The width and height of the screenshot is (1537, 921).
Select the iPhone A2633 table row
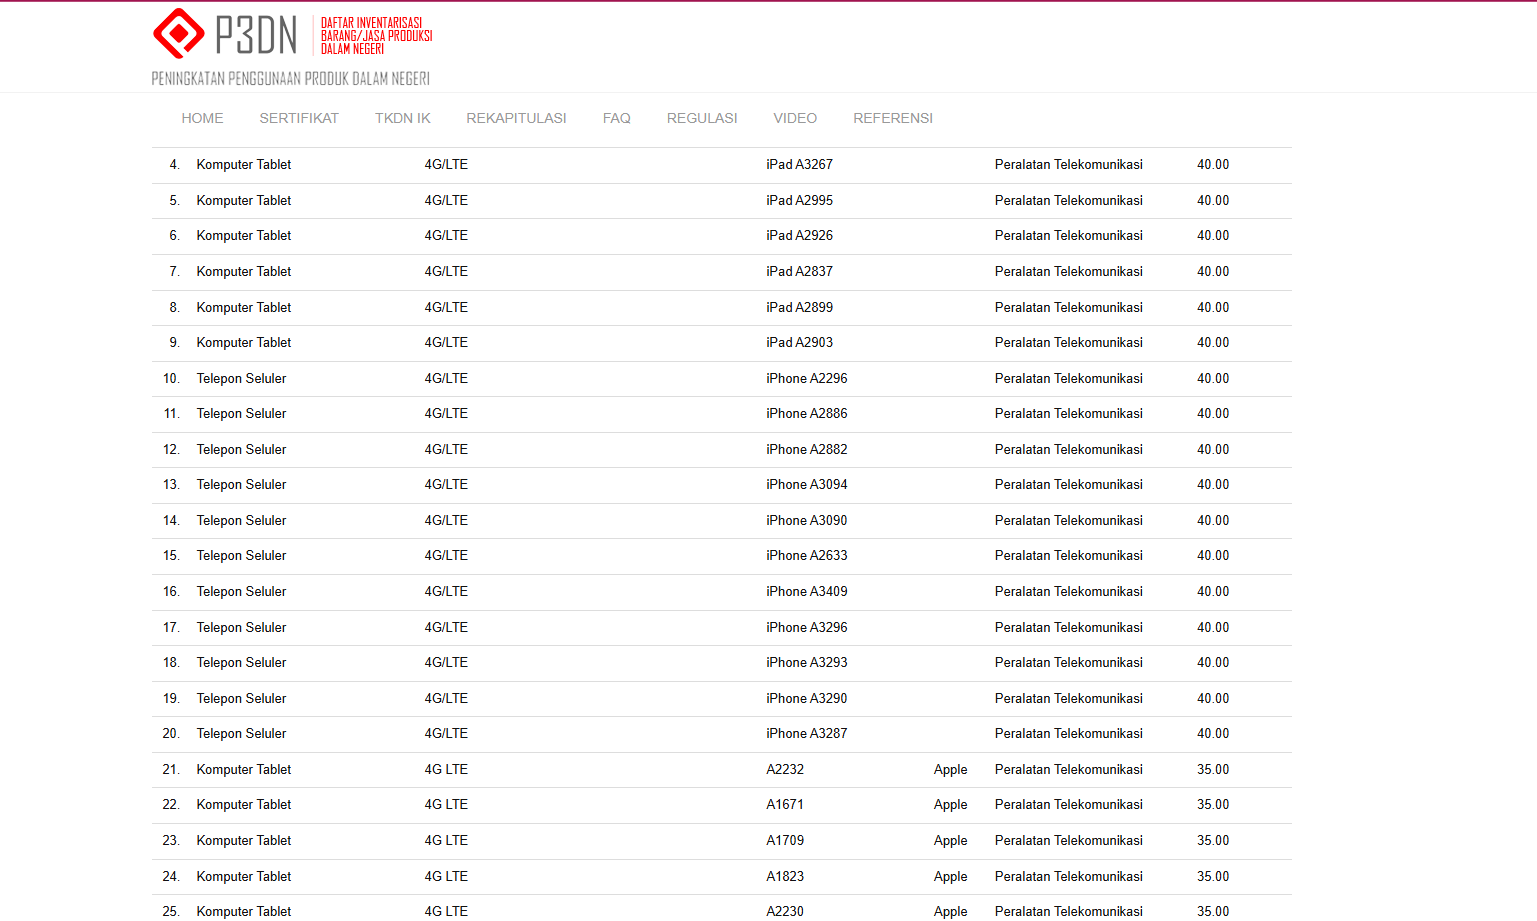tap(806, 556)
